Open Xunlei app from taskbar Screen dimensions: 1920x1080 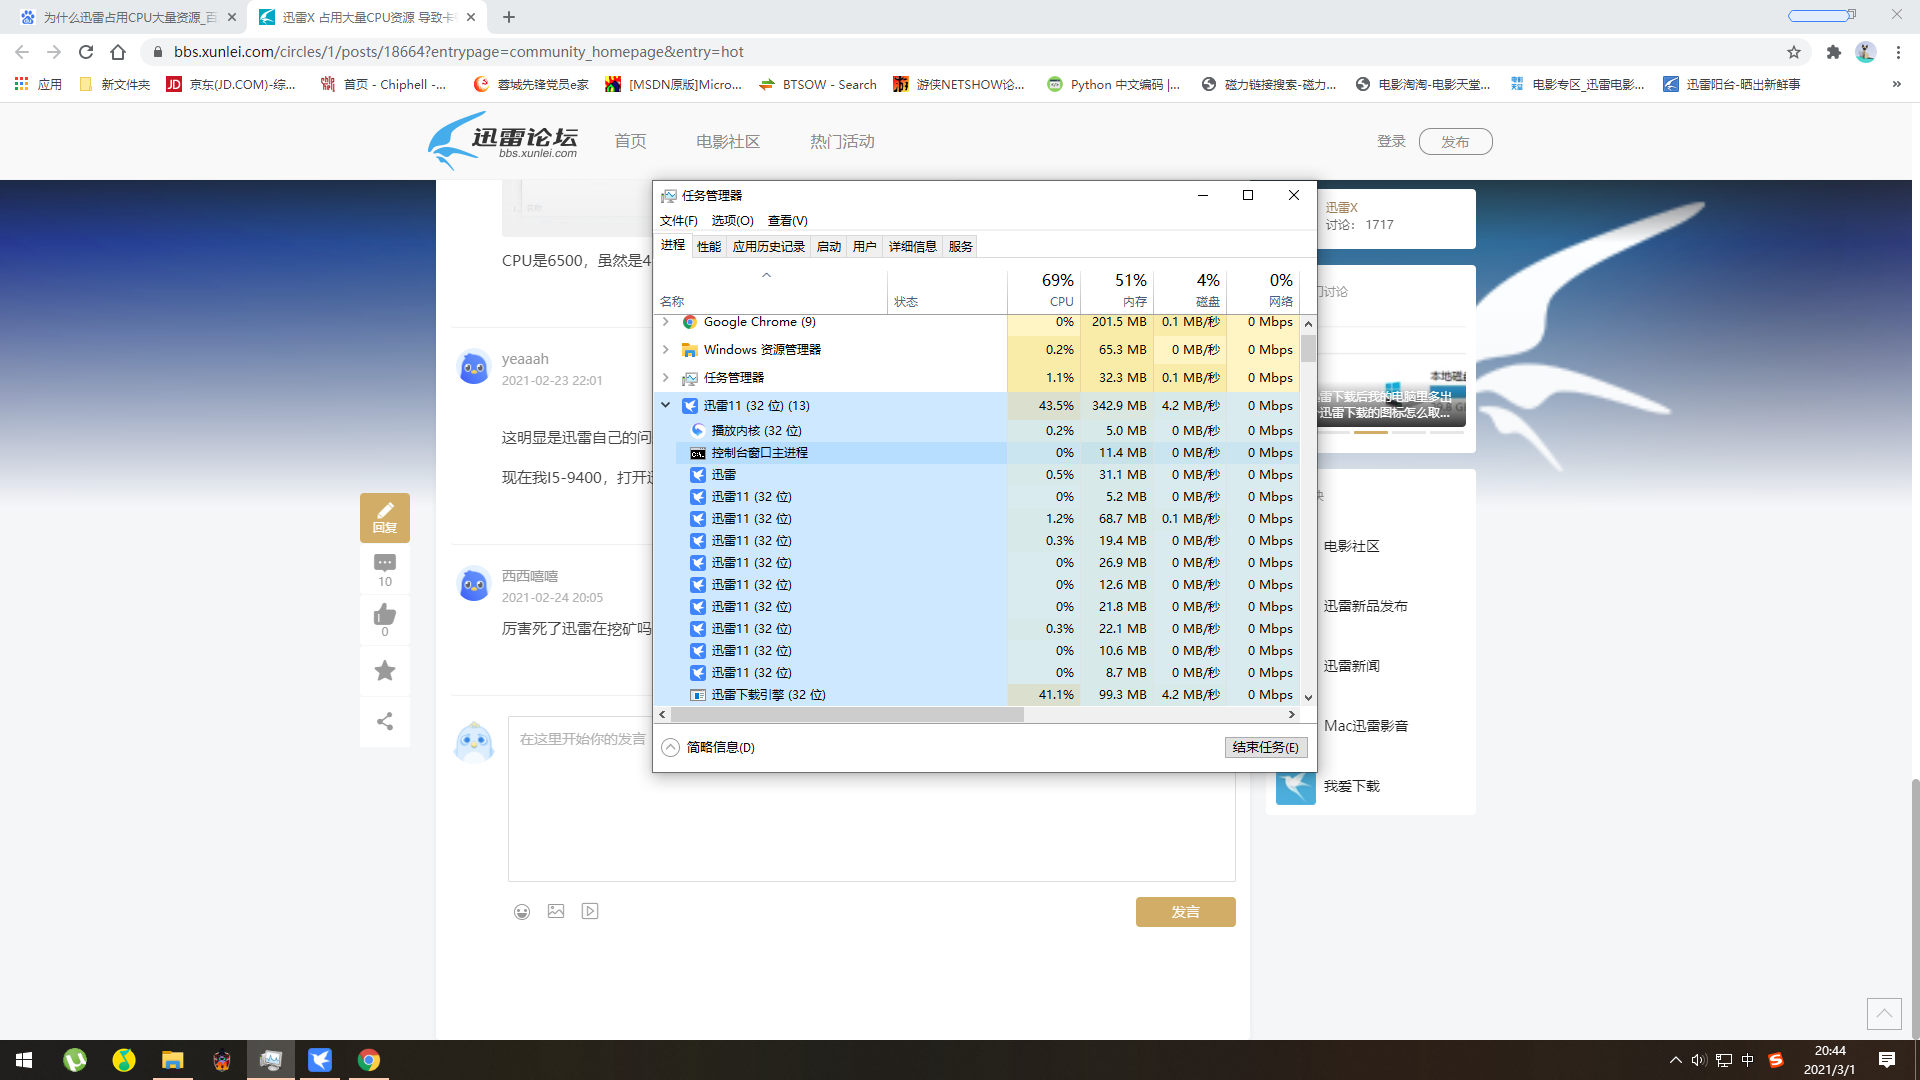tap(320, 1060)
